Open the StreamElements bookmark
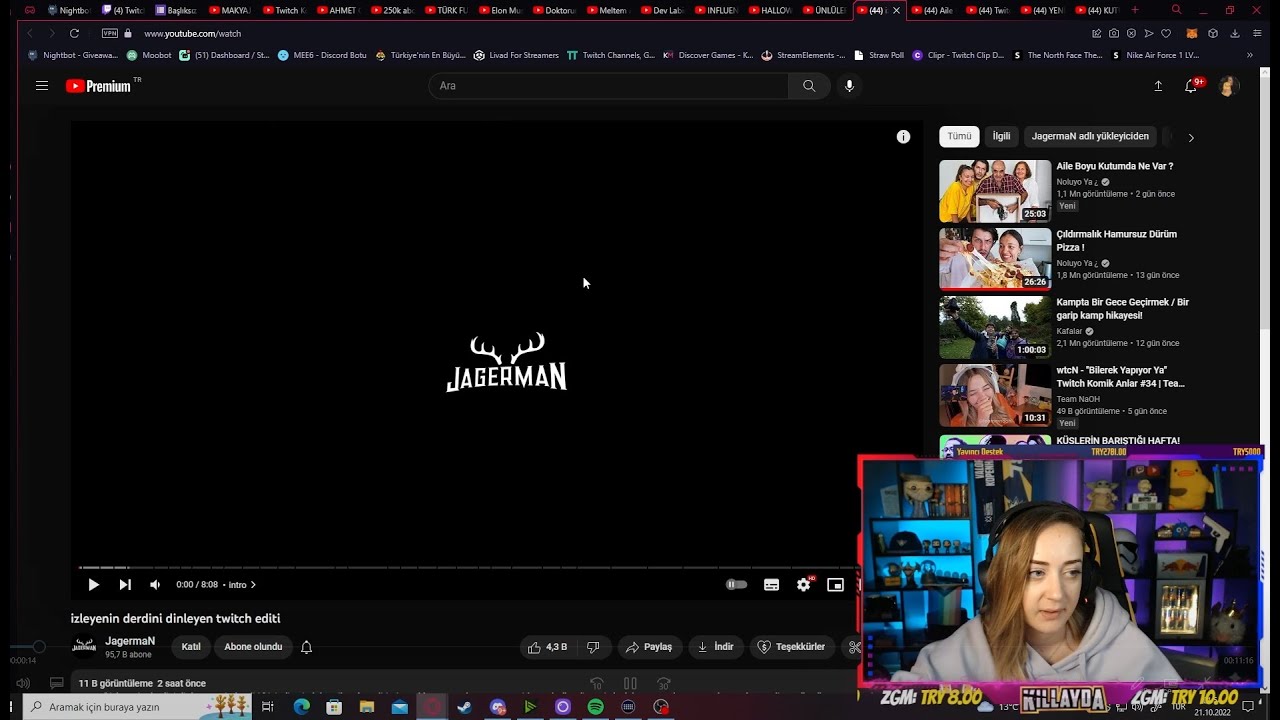Viewport: 1280px width, 720px height. click(803, 55)
